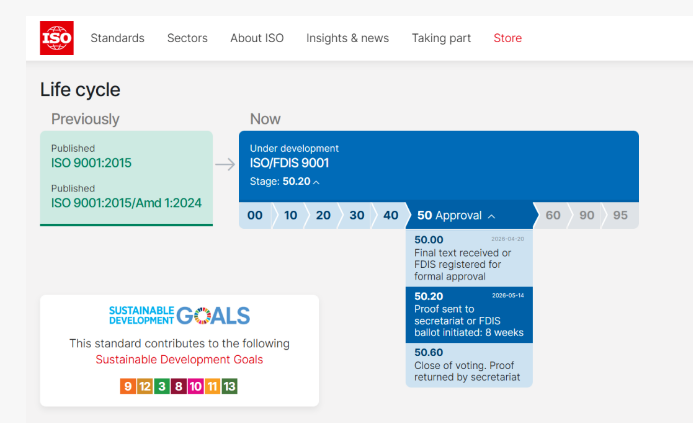Go to the Store link

click(x=507, y=38)
